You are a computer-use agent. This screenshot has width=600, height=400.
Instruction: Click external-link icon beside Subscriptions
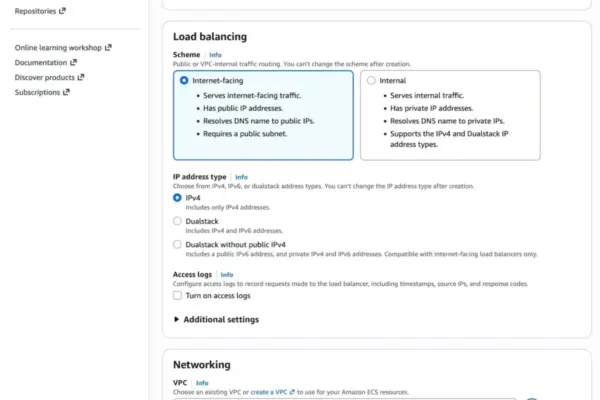(66, 92)
